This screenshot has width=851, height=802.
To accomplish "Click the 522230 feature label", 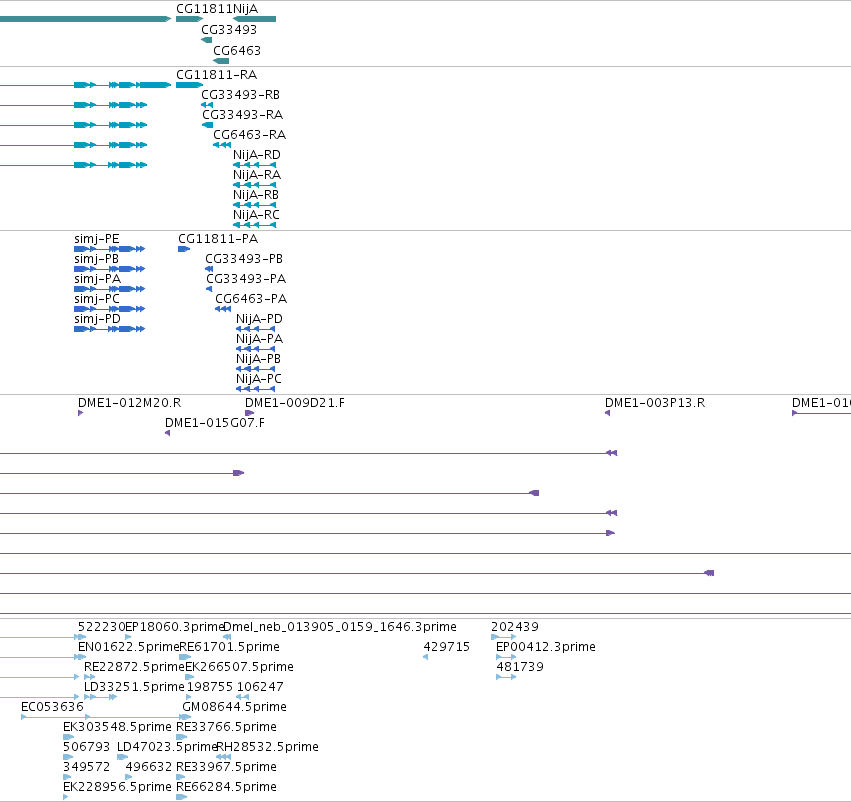I will [101, 627].
